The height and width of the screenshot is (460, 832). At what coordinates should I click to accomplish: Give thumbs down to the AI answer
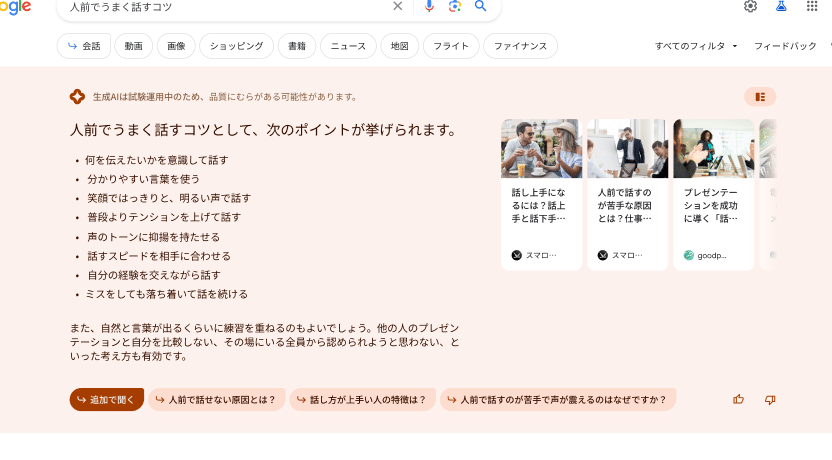pyautogui.click(x=770, y=399)
